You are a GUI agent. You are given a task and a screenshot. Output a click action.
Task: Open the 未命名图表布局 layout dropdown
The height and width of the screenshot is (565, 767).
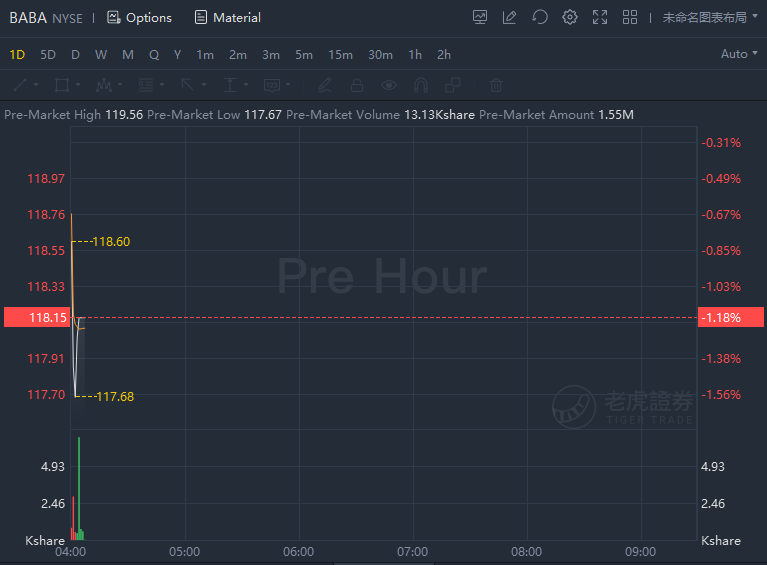pos(710,18)
